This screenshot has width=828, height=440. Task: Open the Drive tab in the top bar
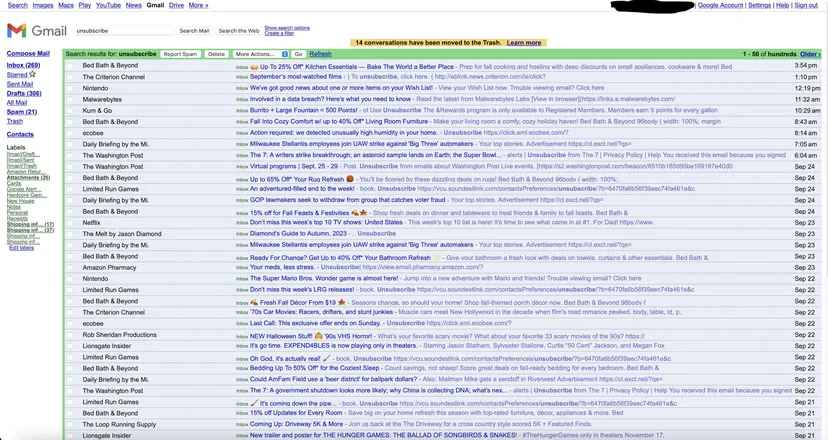(175, 5)
